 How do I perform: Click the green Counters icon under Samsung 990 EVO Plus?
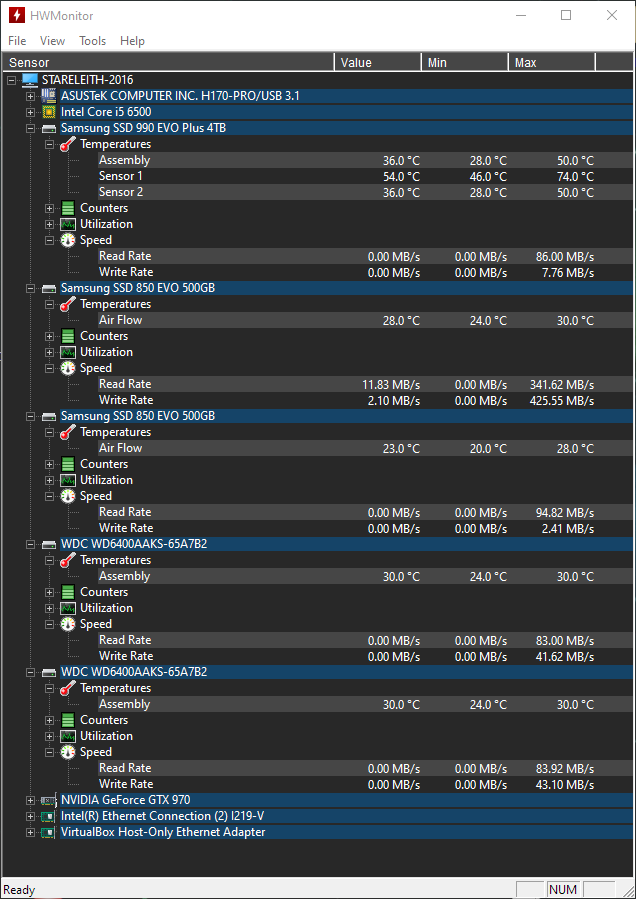(x=68, y=208)
